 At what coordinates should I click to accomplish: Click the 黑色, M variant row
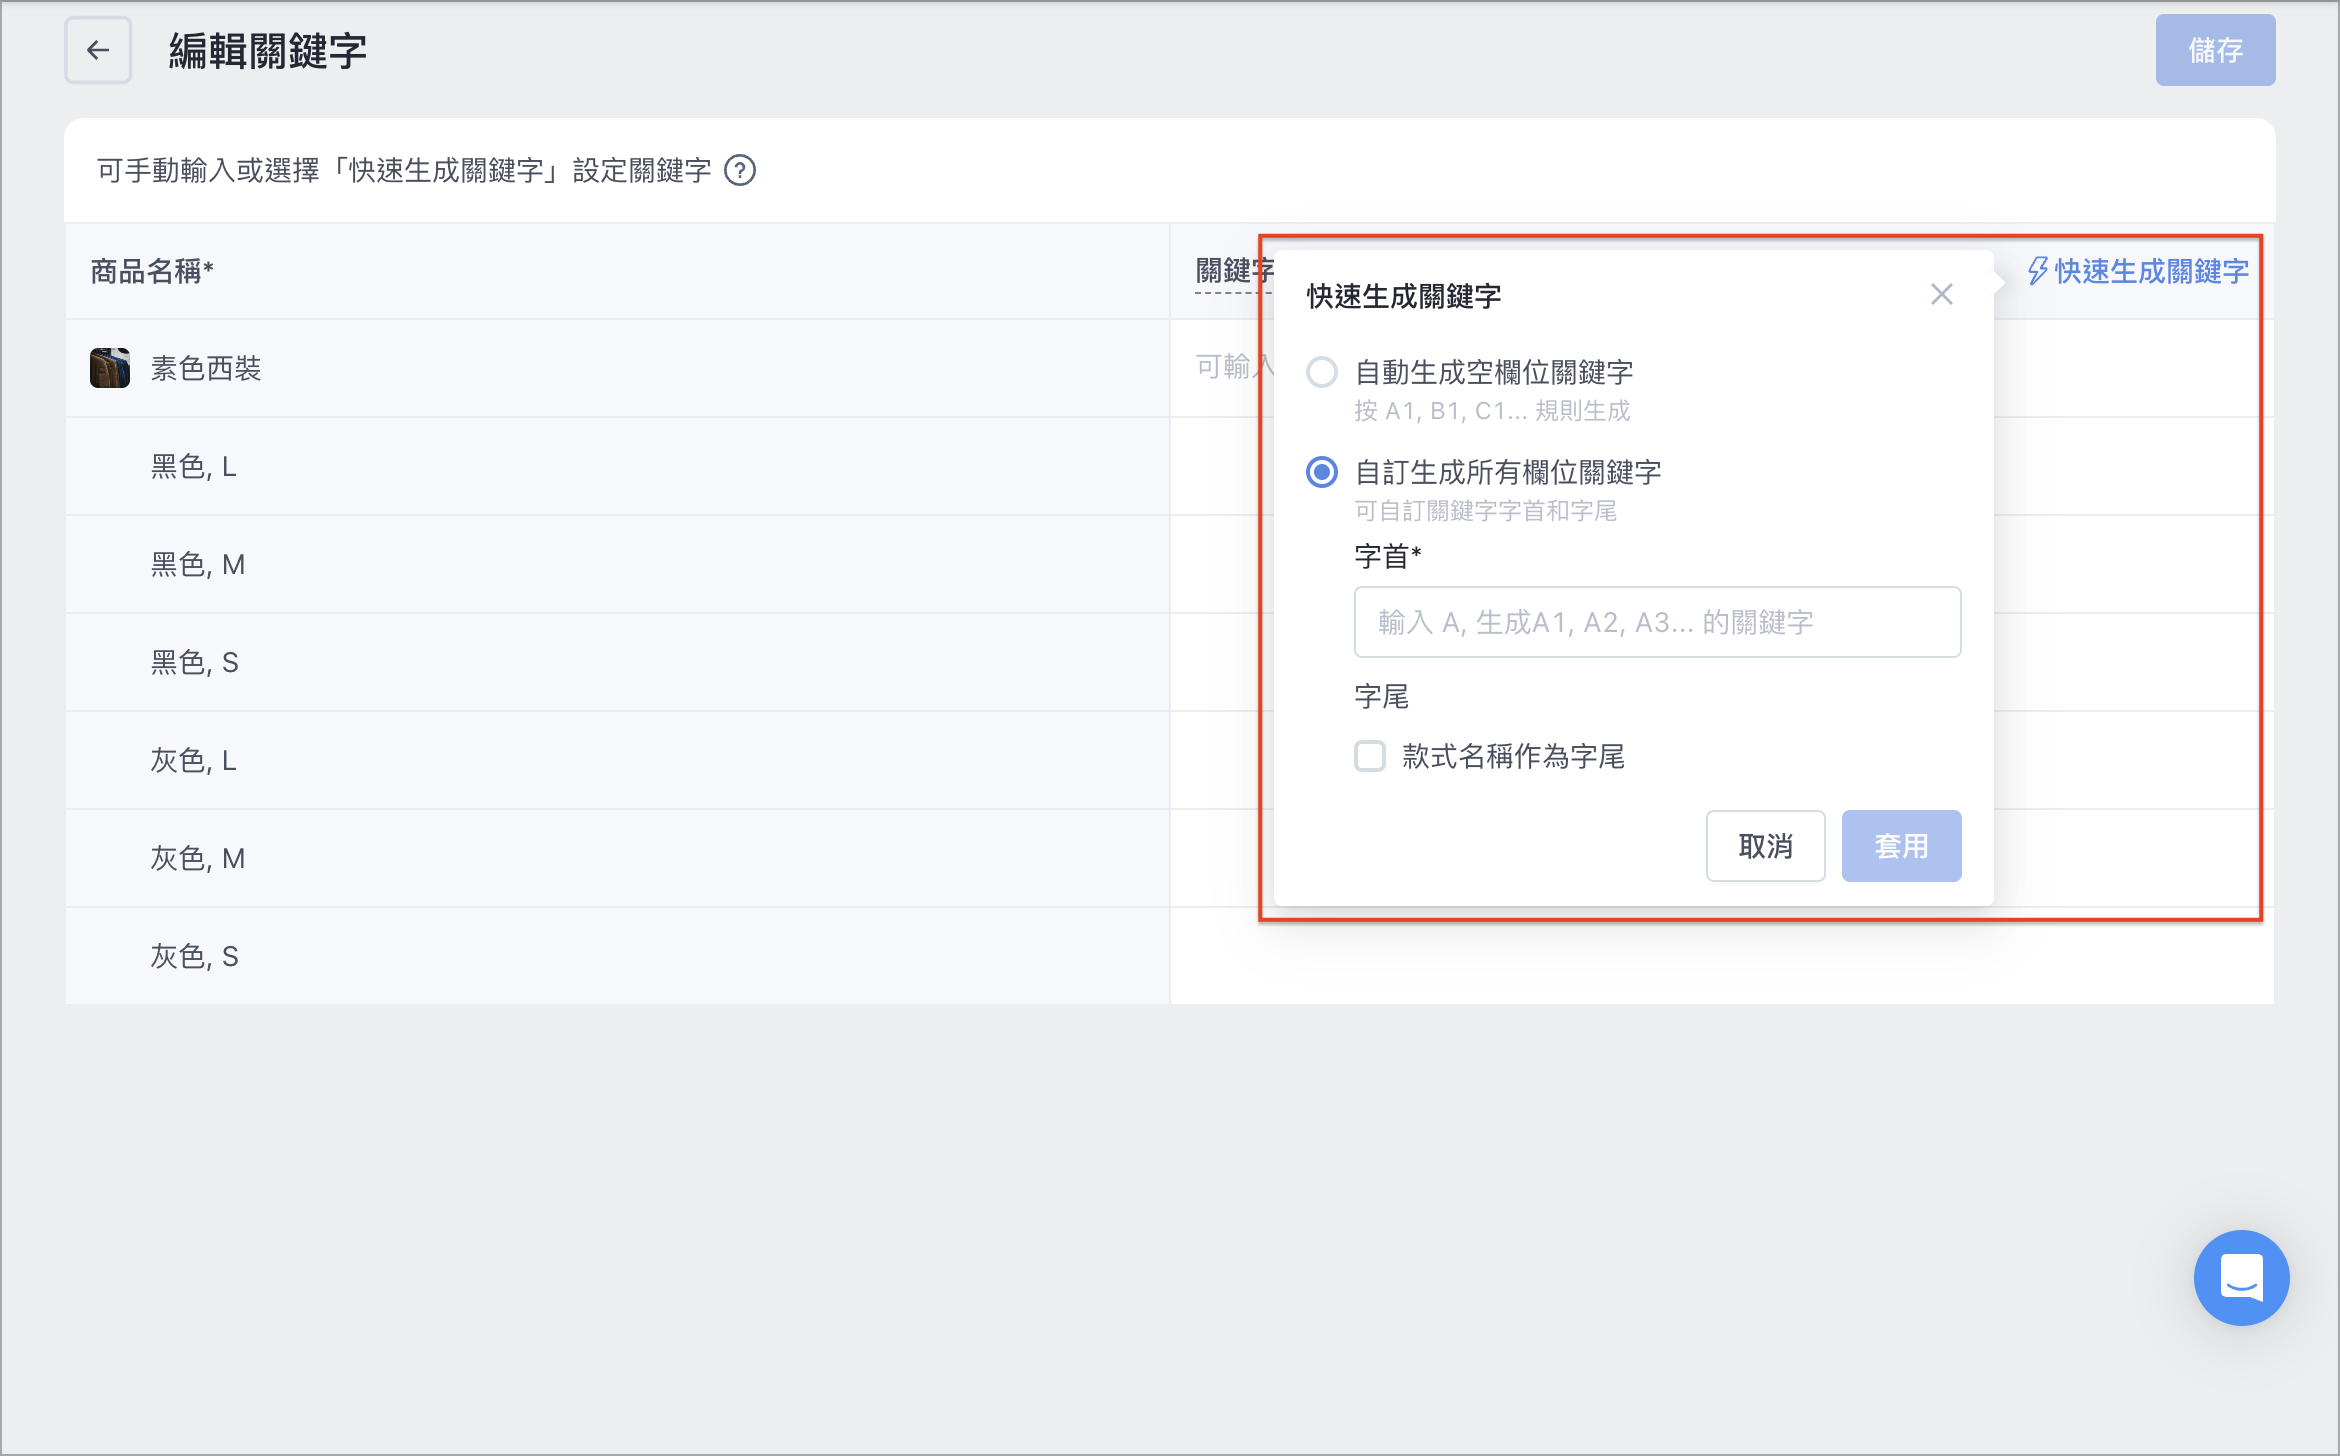click(618, 565)
